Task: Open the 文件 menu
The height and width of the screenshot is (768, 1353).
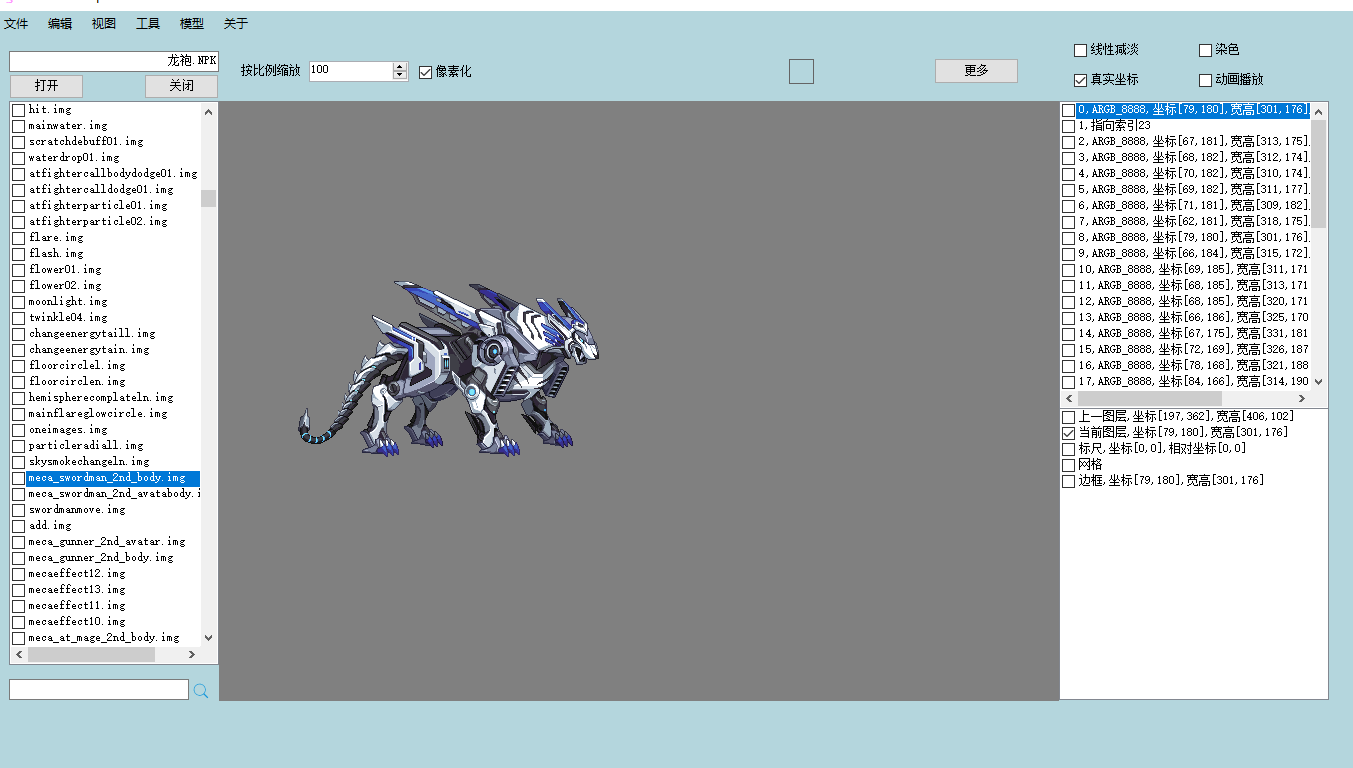Action: tap(16, 24)
